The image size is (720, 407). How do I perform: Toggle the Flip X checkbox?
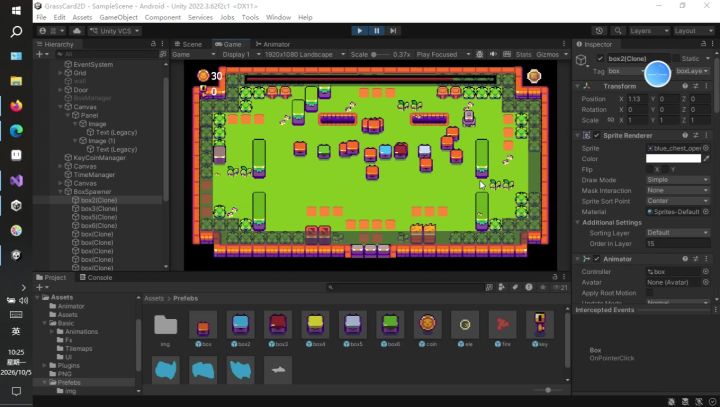650,170
